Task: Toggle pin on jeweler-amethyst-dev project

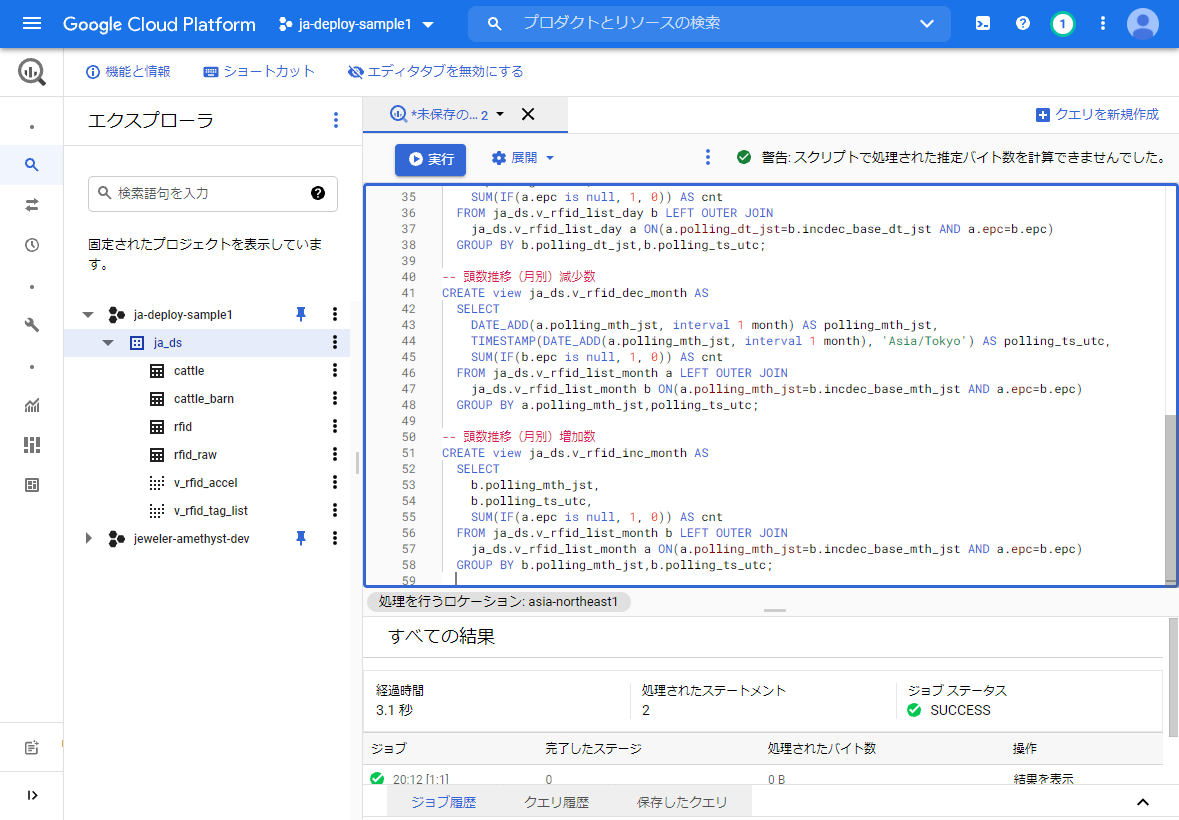Action: coord(300,539)
